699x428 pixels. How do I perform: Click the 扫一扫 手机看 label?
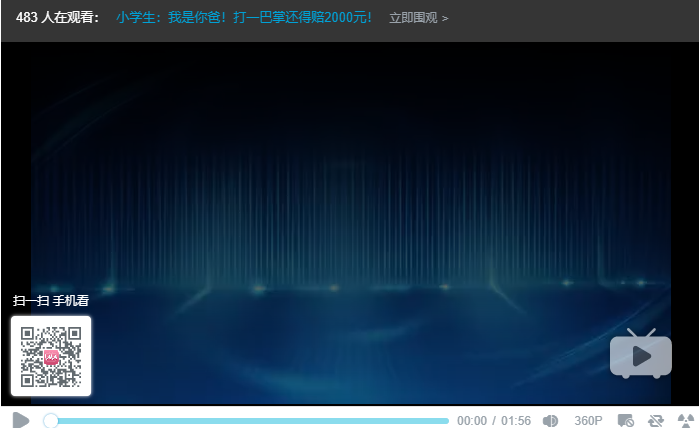(51, 300)
